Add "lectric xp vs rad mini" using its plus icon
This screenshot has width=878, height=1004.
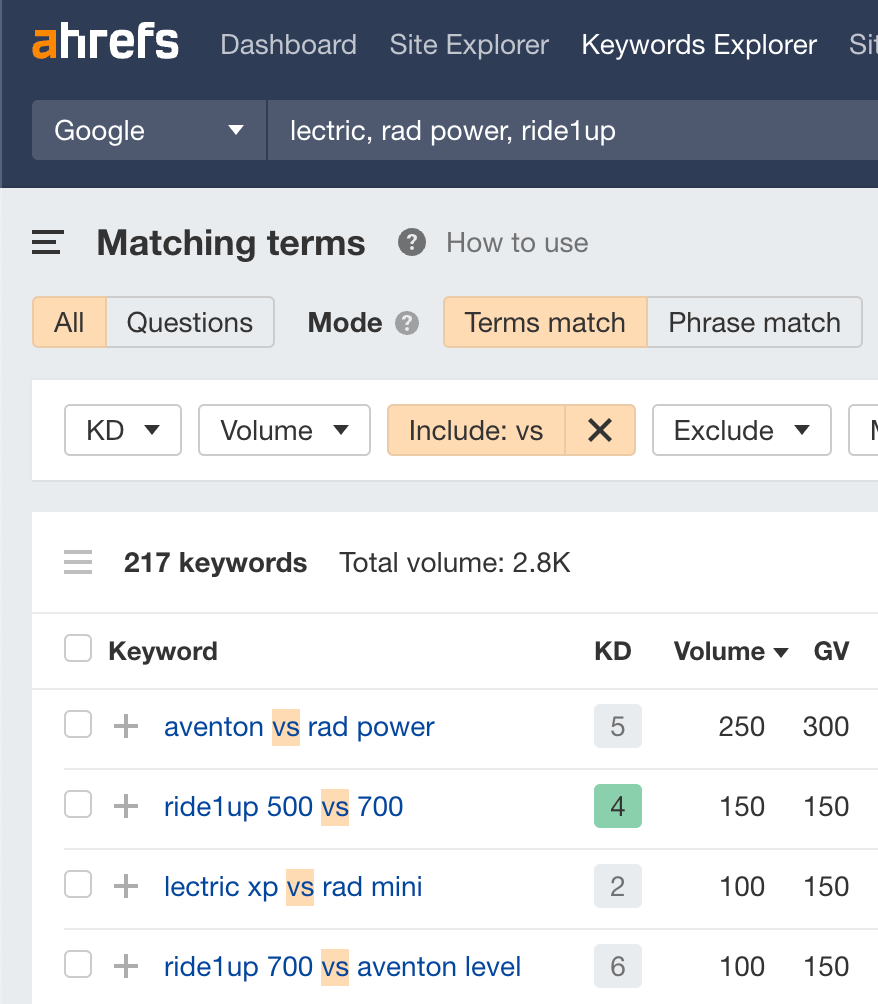click(124, 886)
